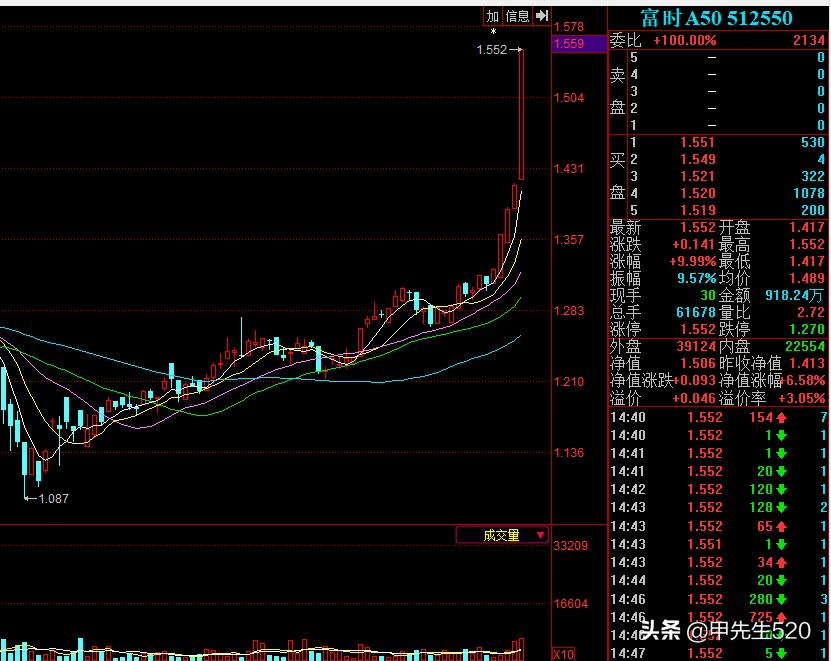Select the 14:43 tick with volume 128
The image size is (831, 661).
point(719,507)
